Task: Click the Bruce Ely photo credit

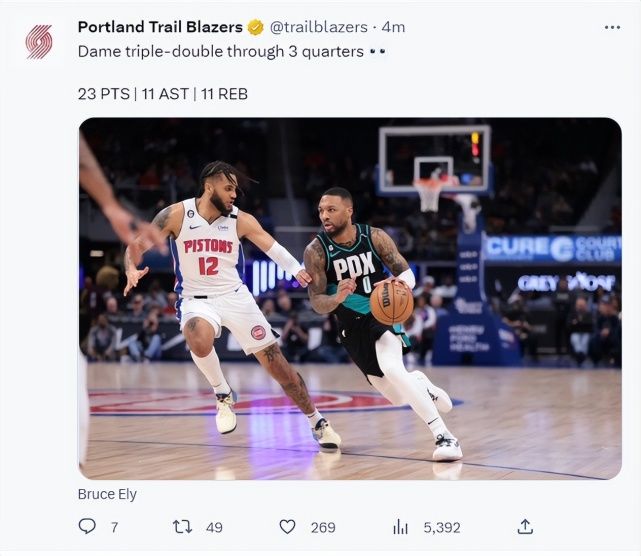Action: click(107, 494)
